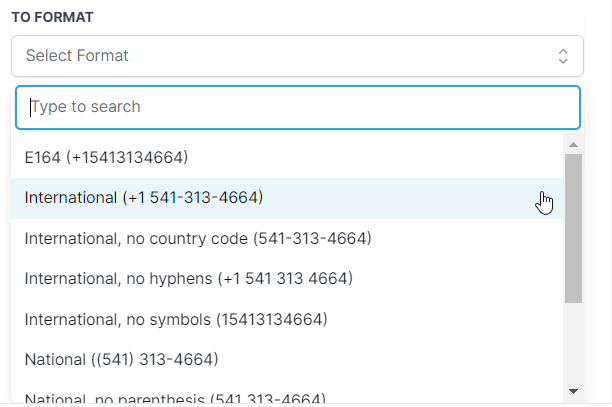The image size is (612, 407).
Task: Select International, no hyphens format
Action: [x=188, y=277]
